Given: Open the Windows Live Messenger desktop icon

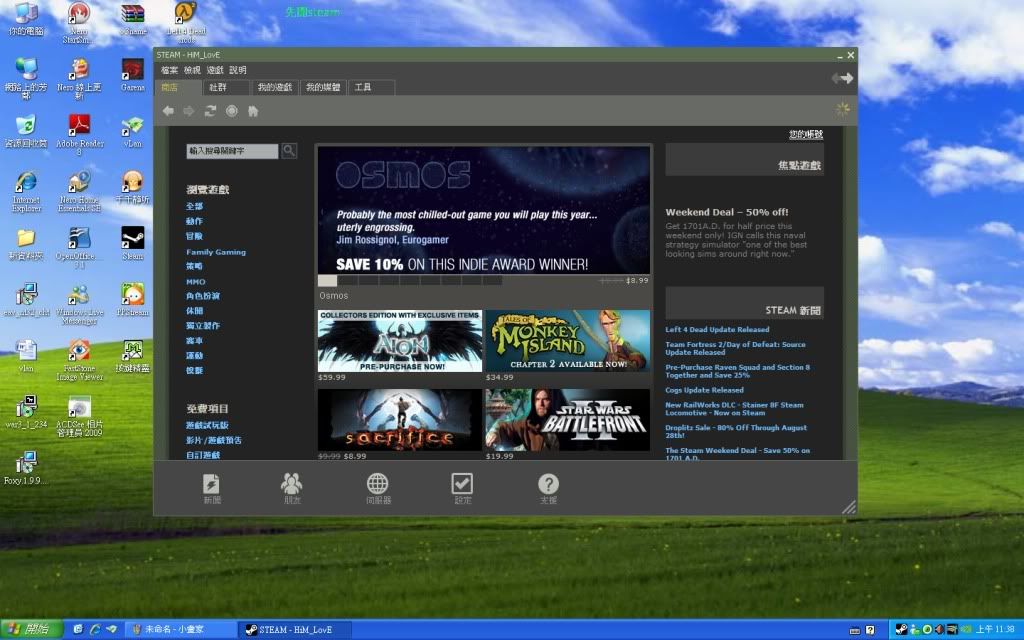Looking at the screenshot, I should (80, 304).
